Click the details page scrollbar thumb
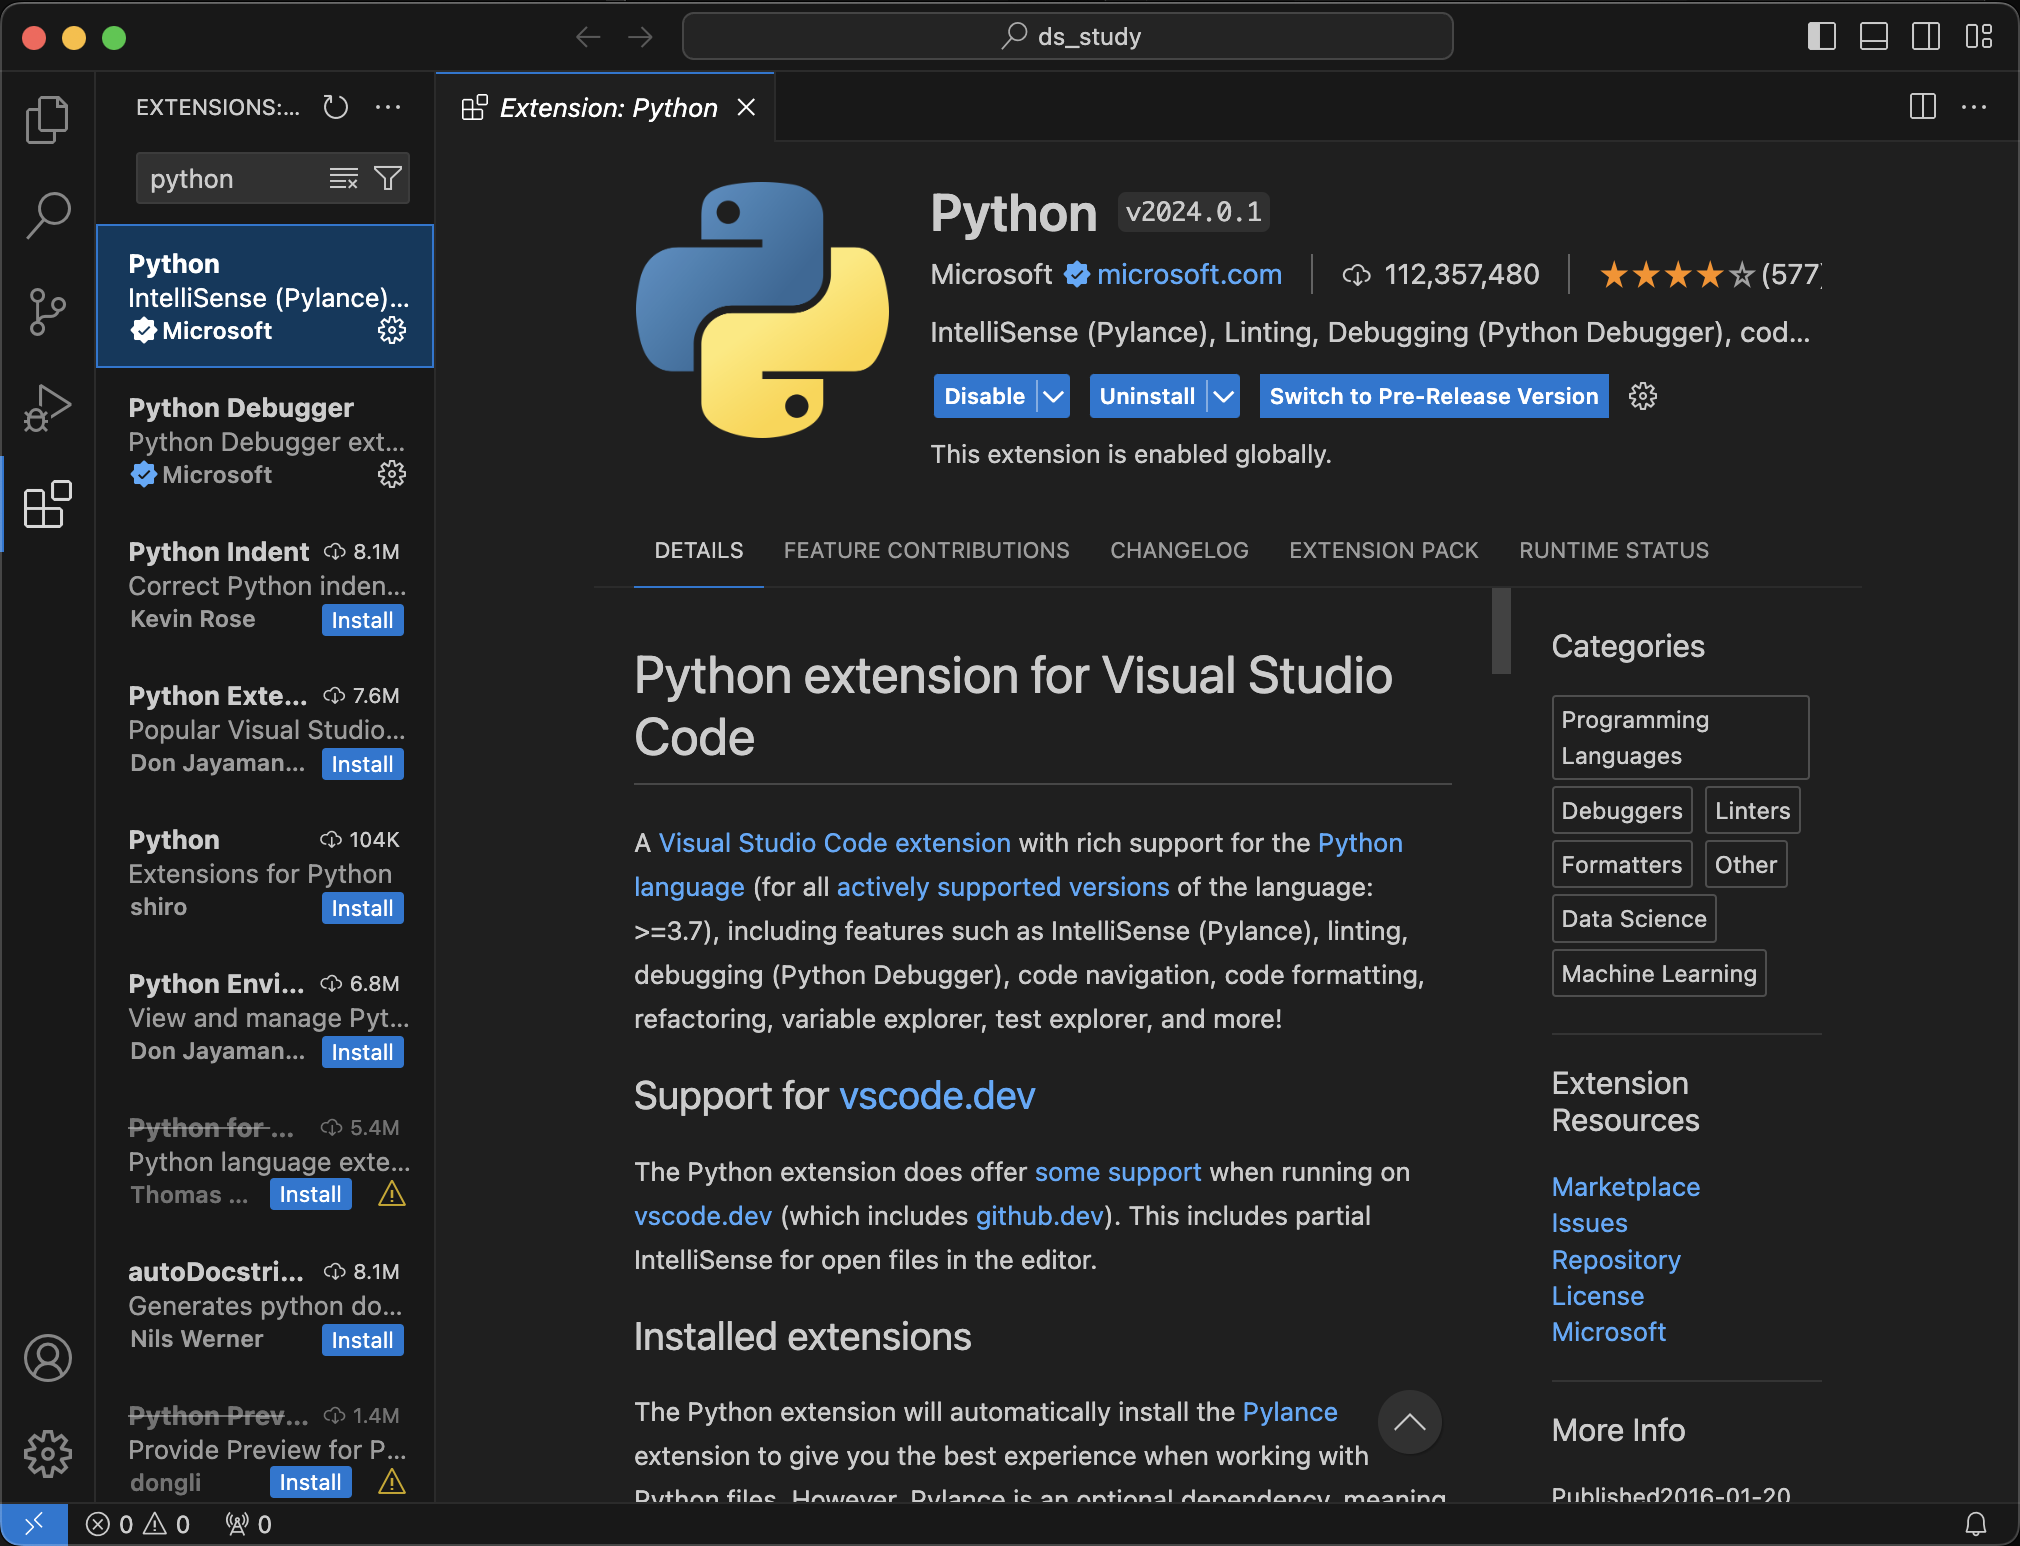 [1500, 630]
